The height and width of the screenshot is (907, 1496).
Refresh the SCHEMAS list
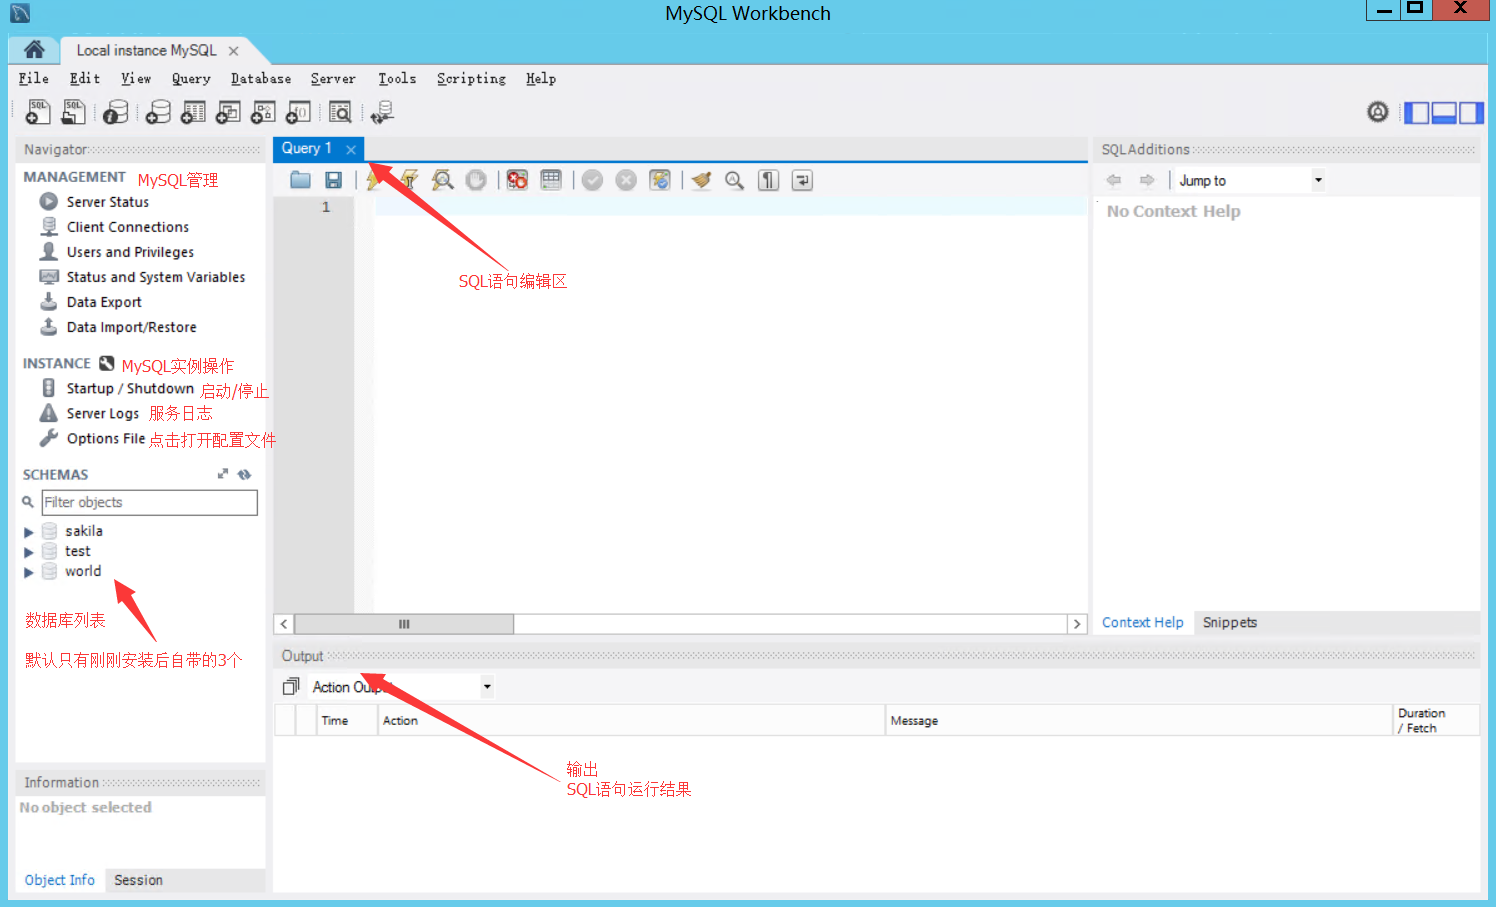pyautogui.click(x=244, y=474)
